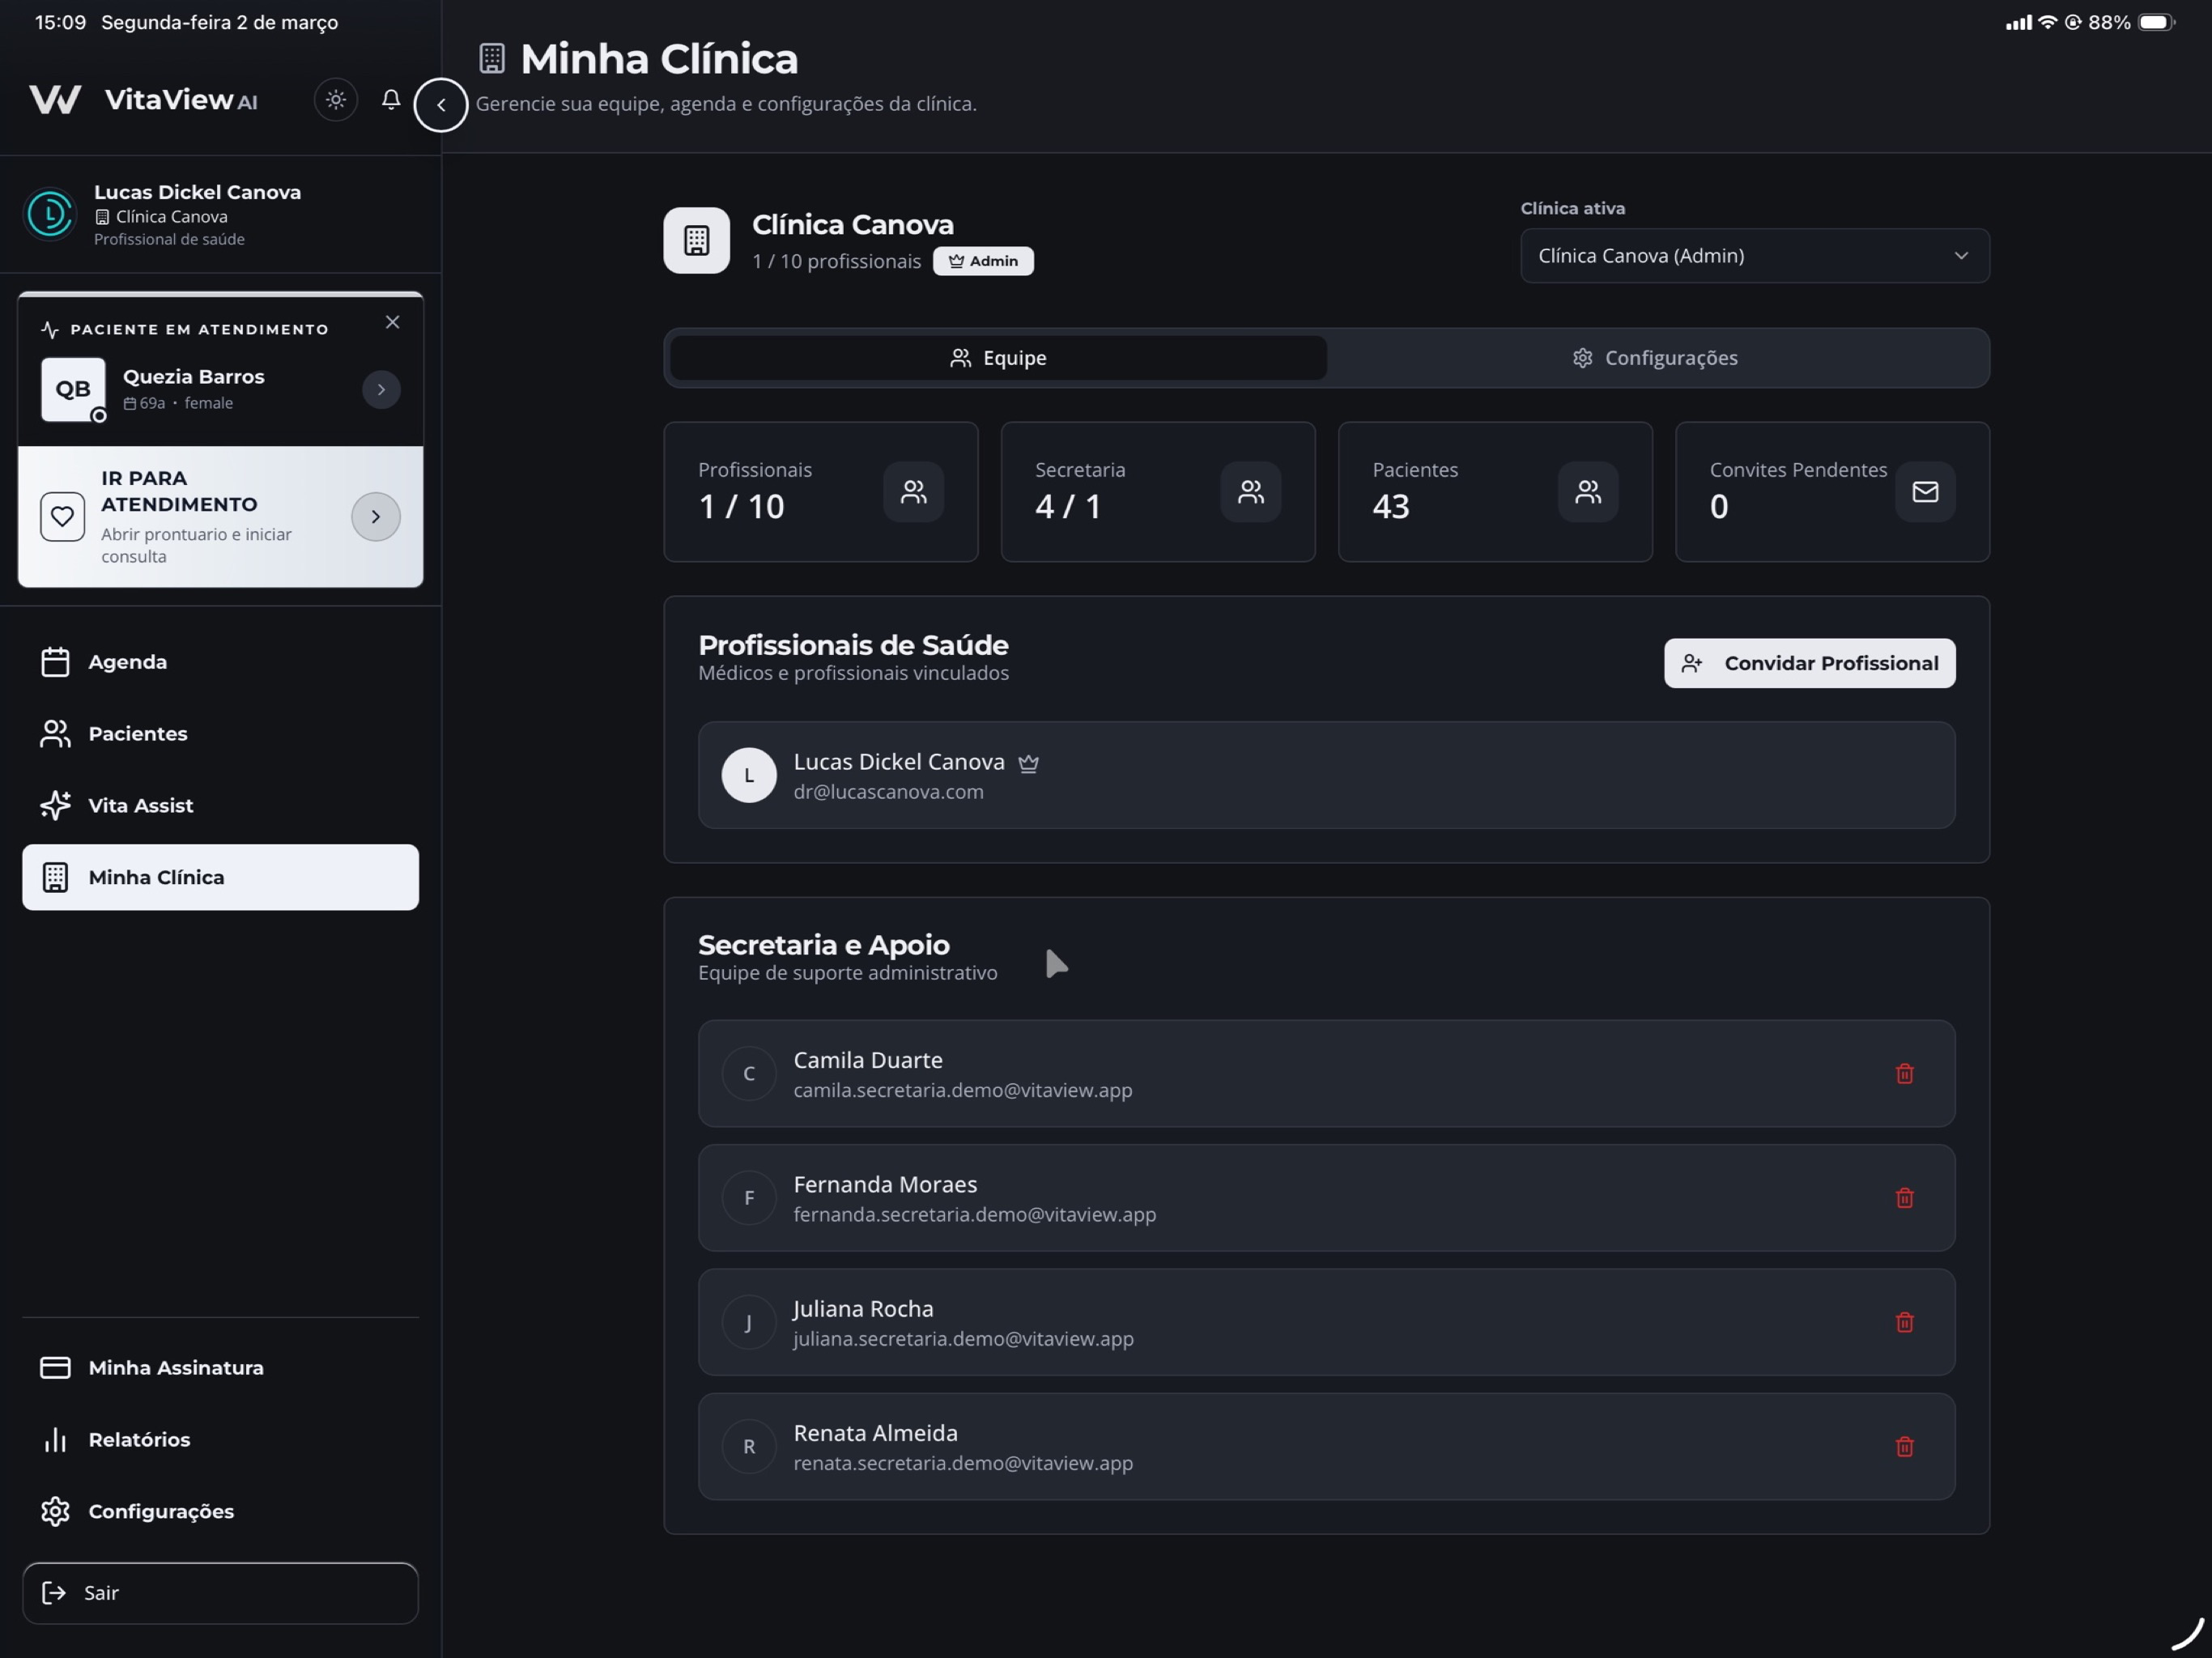Delete Renata Almeida with the trash icon
Image resolution: width=2212 pixels, height=1658 pixels.
[1905, 1448]
